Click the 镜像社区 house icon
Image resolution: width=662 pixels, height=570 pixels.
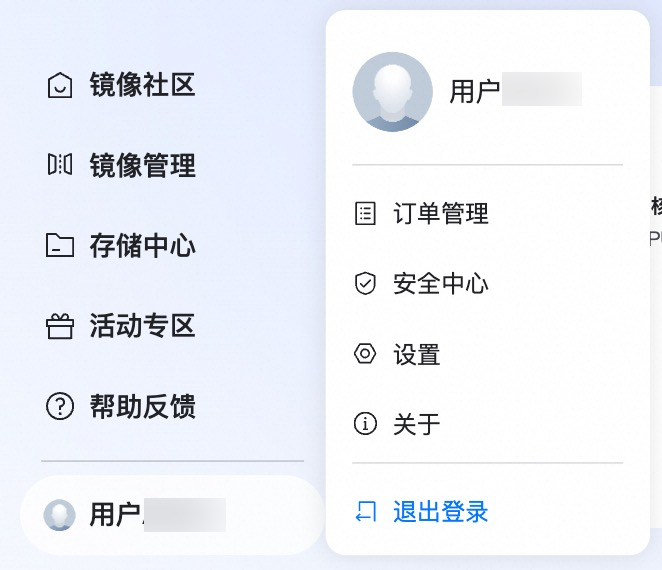tap(60, 85)
